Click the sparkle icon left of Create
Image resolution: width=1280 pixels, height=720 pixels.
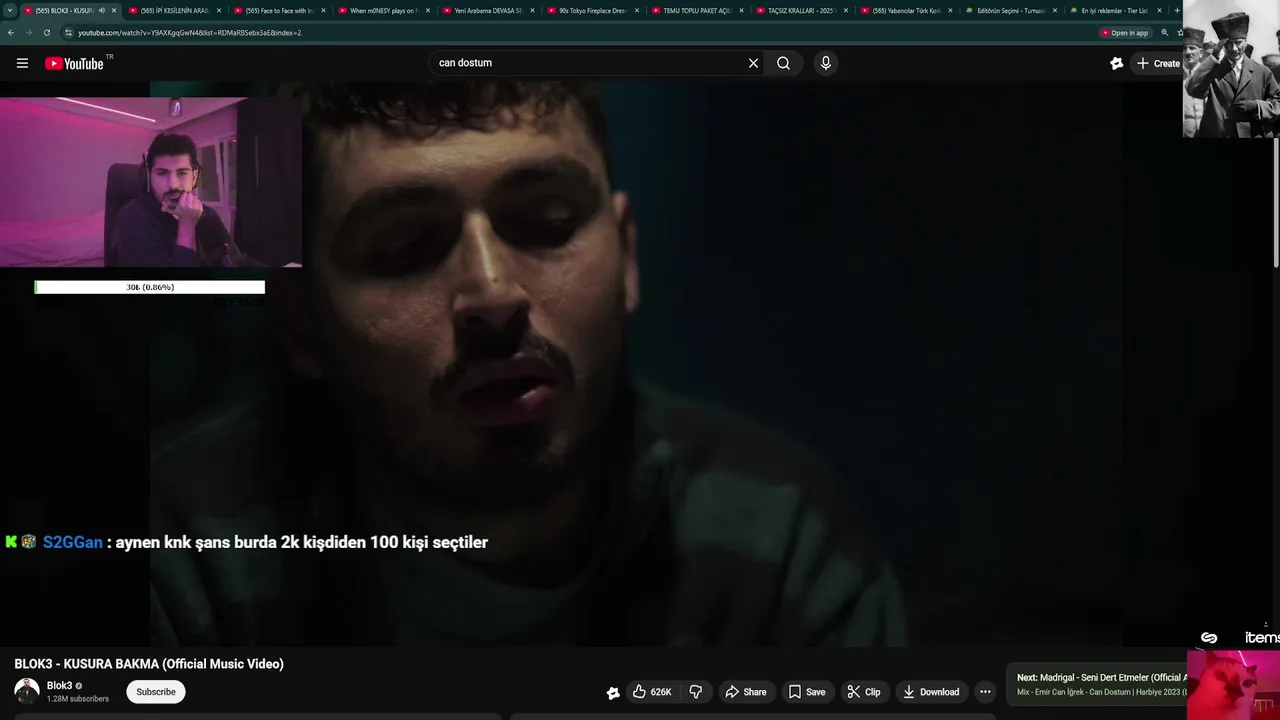pos(1117,63)
